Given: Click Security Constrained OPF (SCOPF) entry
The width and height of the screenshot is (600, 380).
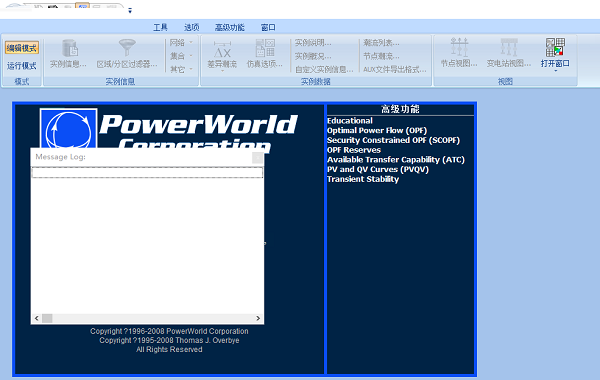Looking at the screenshot, I should click(393, 140).
